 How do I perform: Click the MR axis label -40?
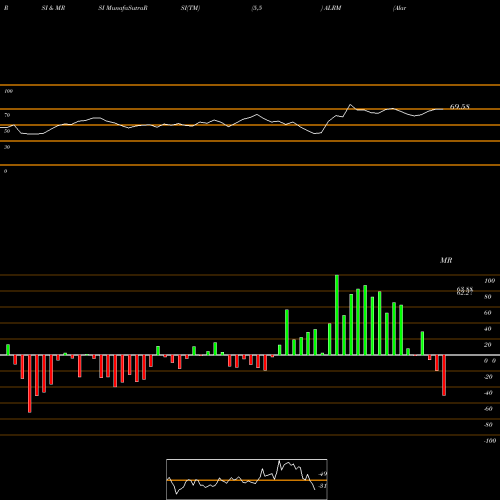[x=488, y=393]
